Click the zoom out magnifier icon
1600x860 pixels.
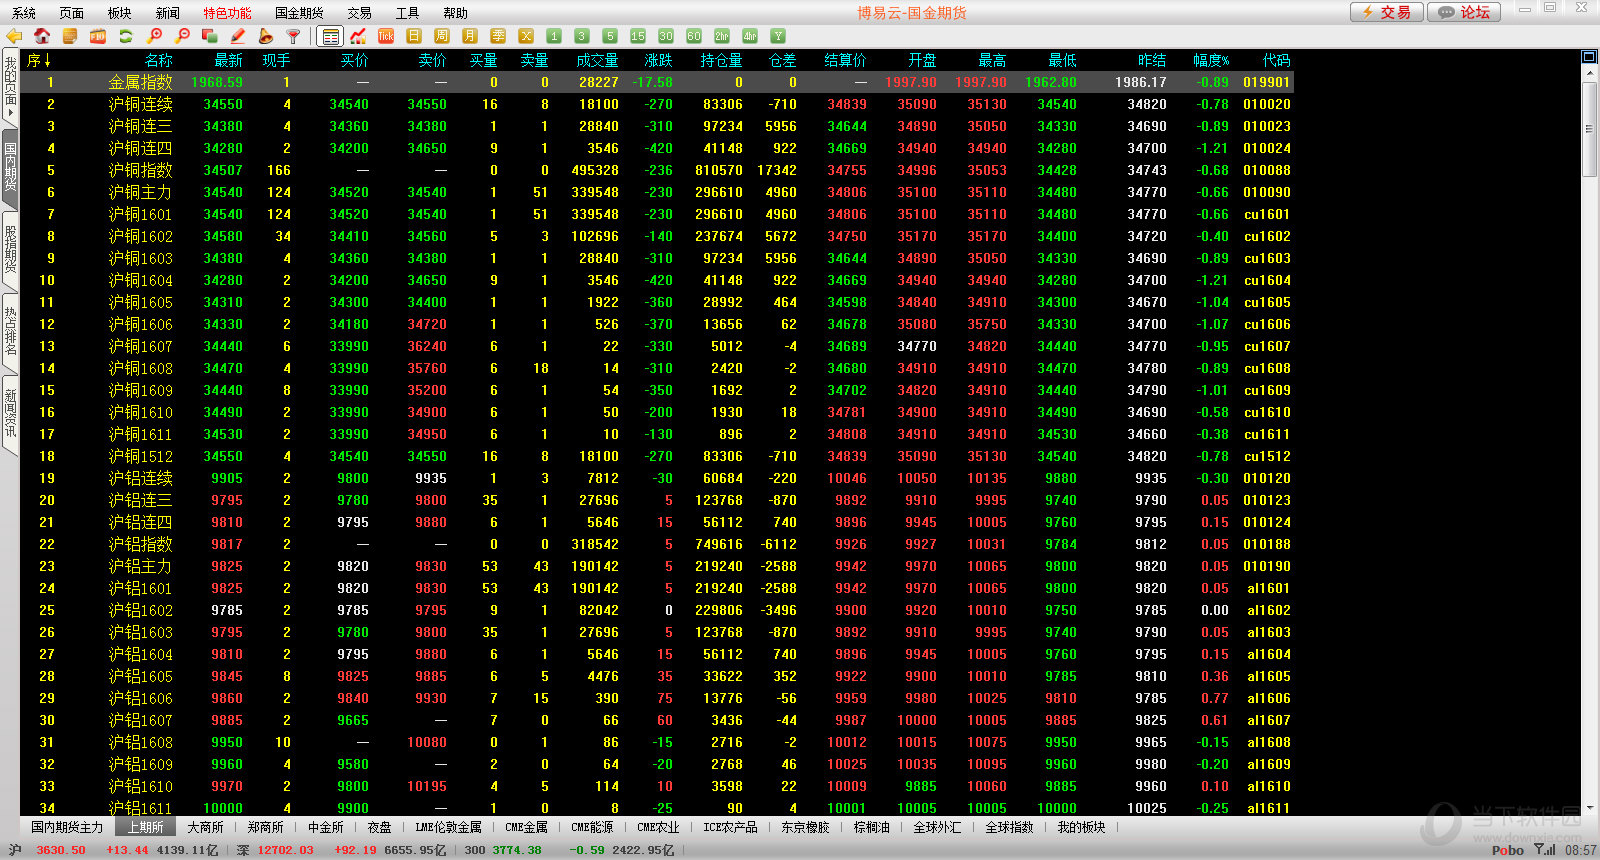pos(182,36)
